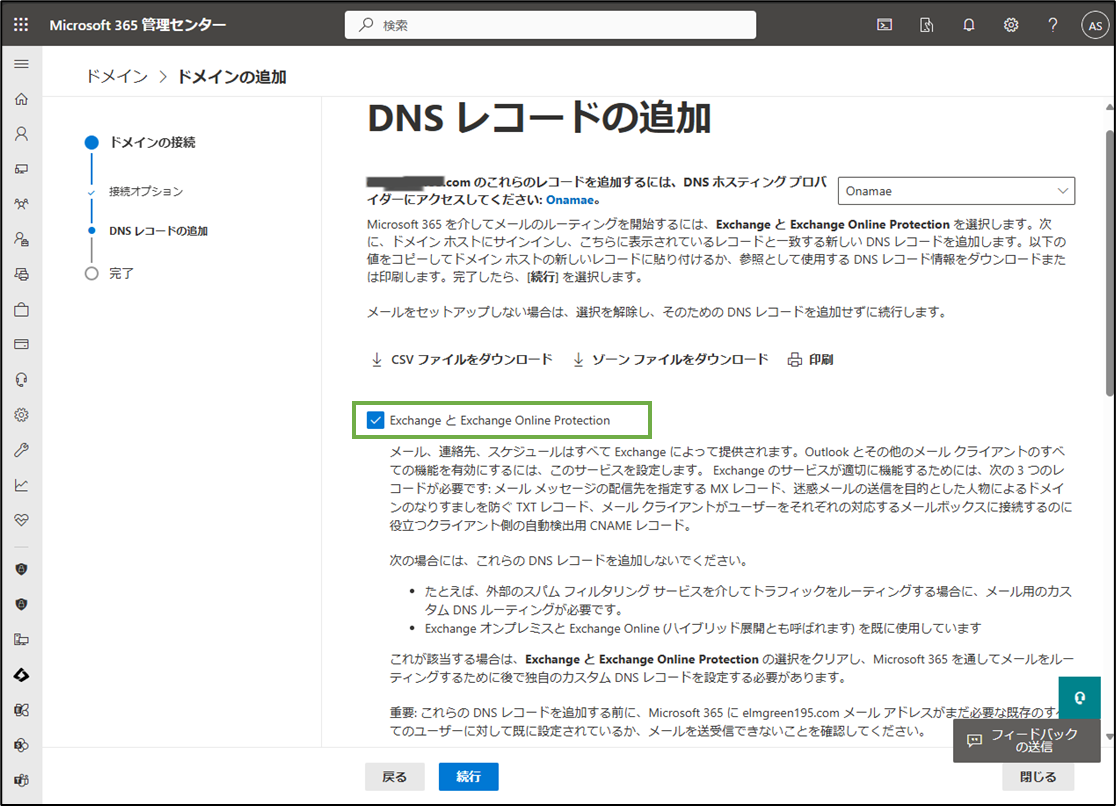Open SharePoint admin icon in sidebar
Image resolution: width=1116 pixels, height=806 pixels.
[x=21, y=745]
